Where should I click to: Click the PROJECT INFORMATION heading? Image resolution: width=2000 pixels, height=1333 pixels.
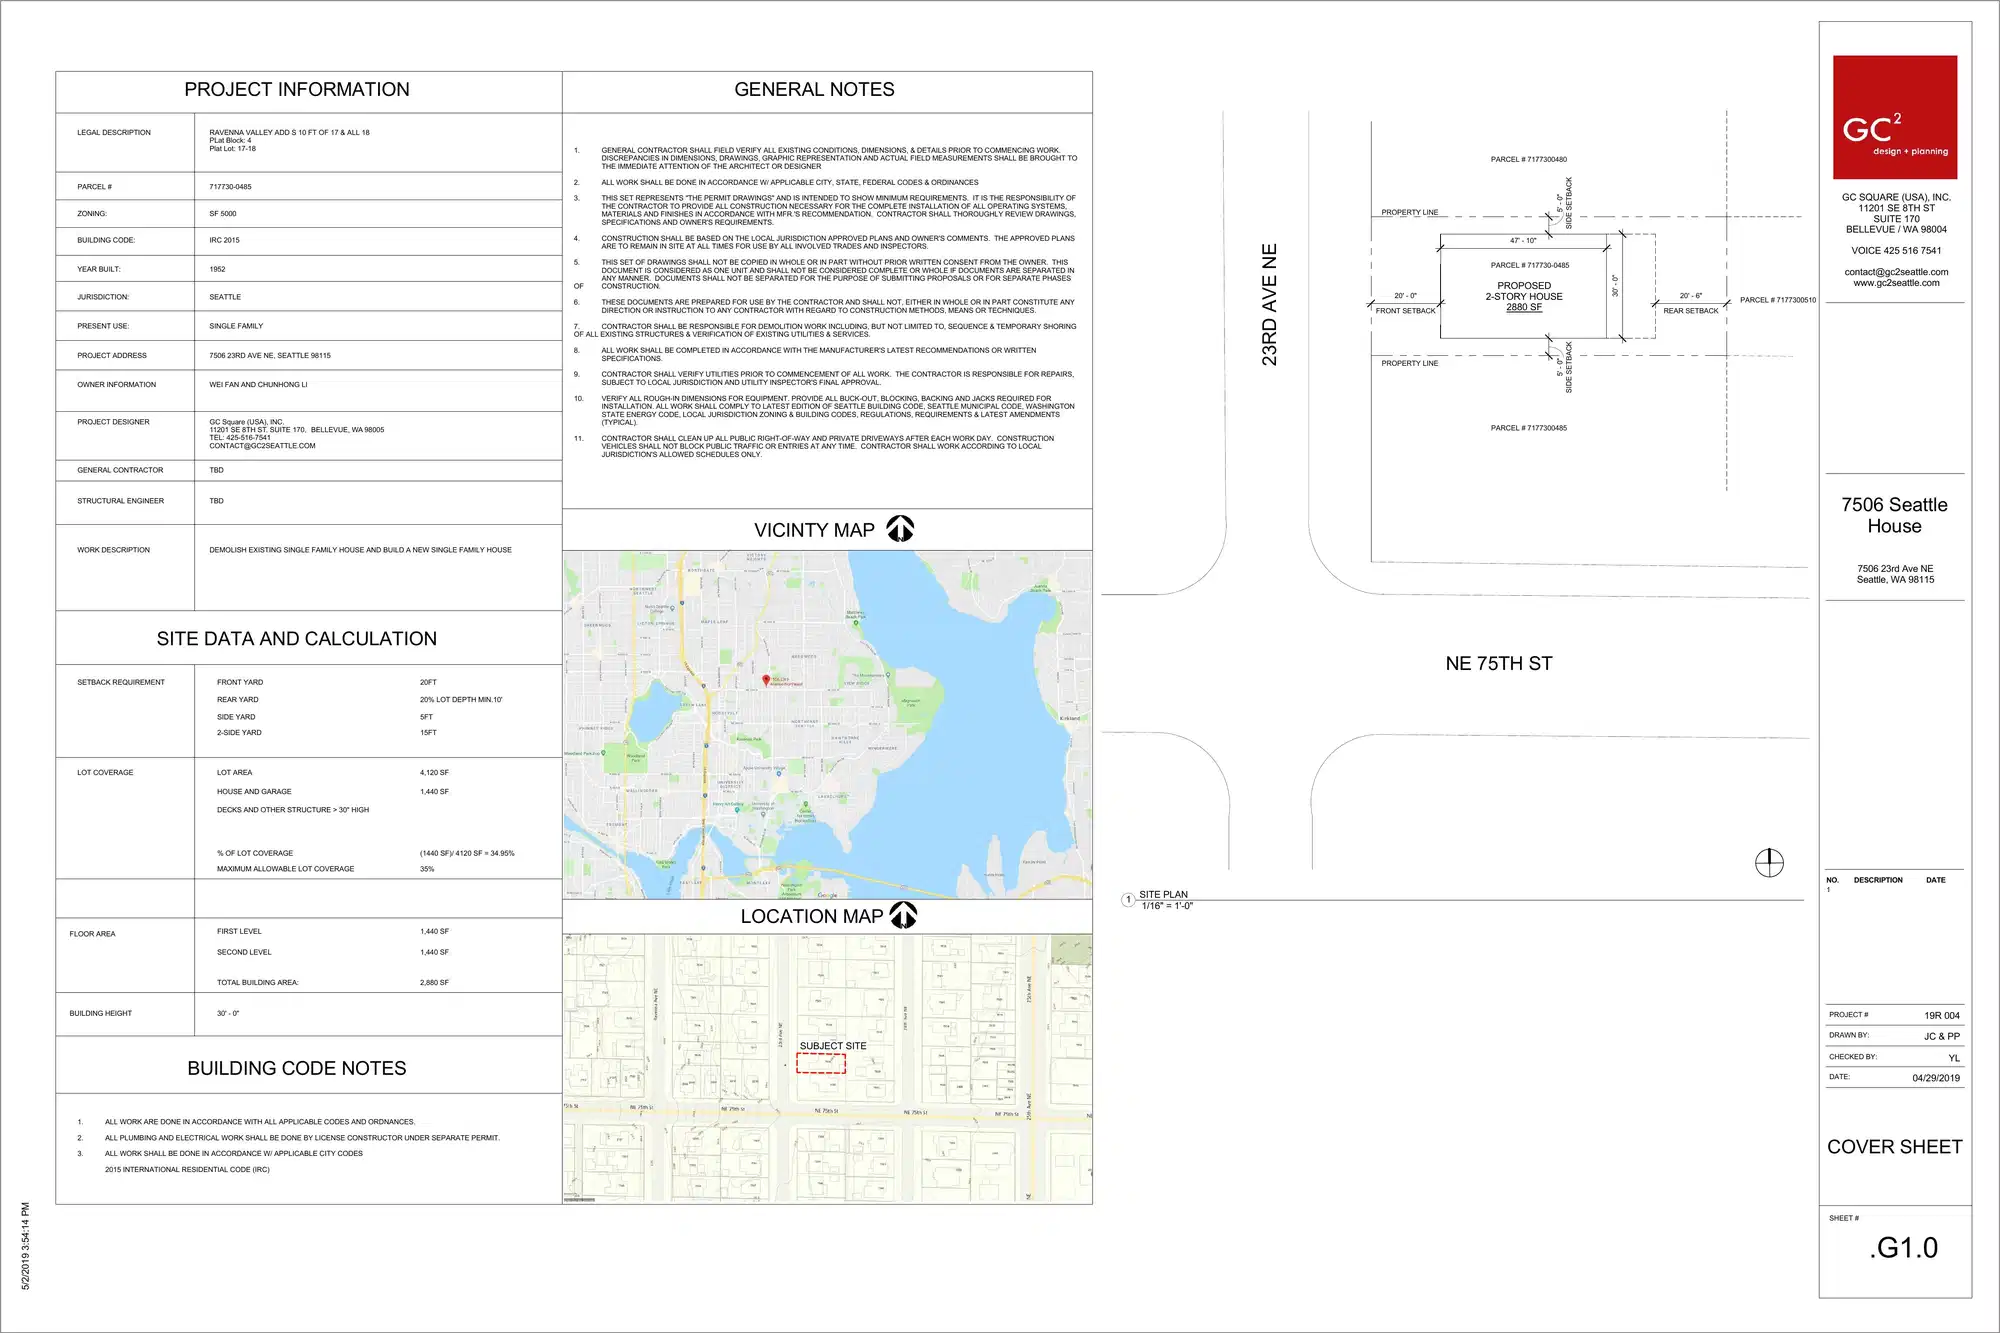tap(297, 89)
